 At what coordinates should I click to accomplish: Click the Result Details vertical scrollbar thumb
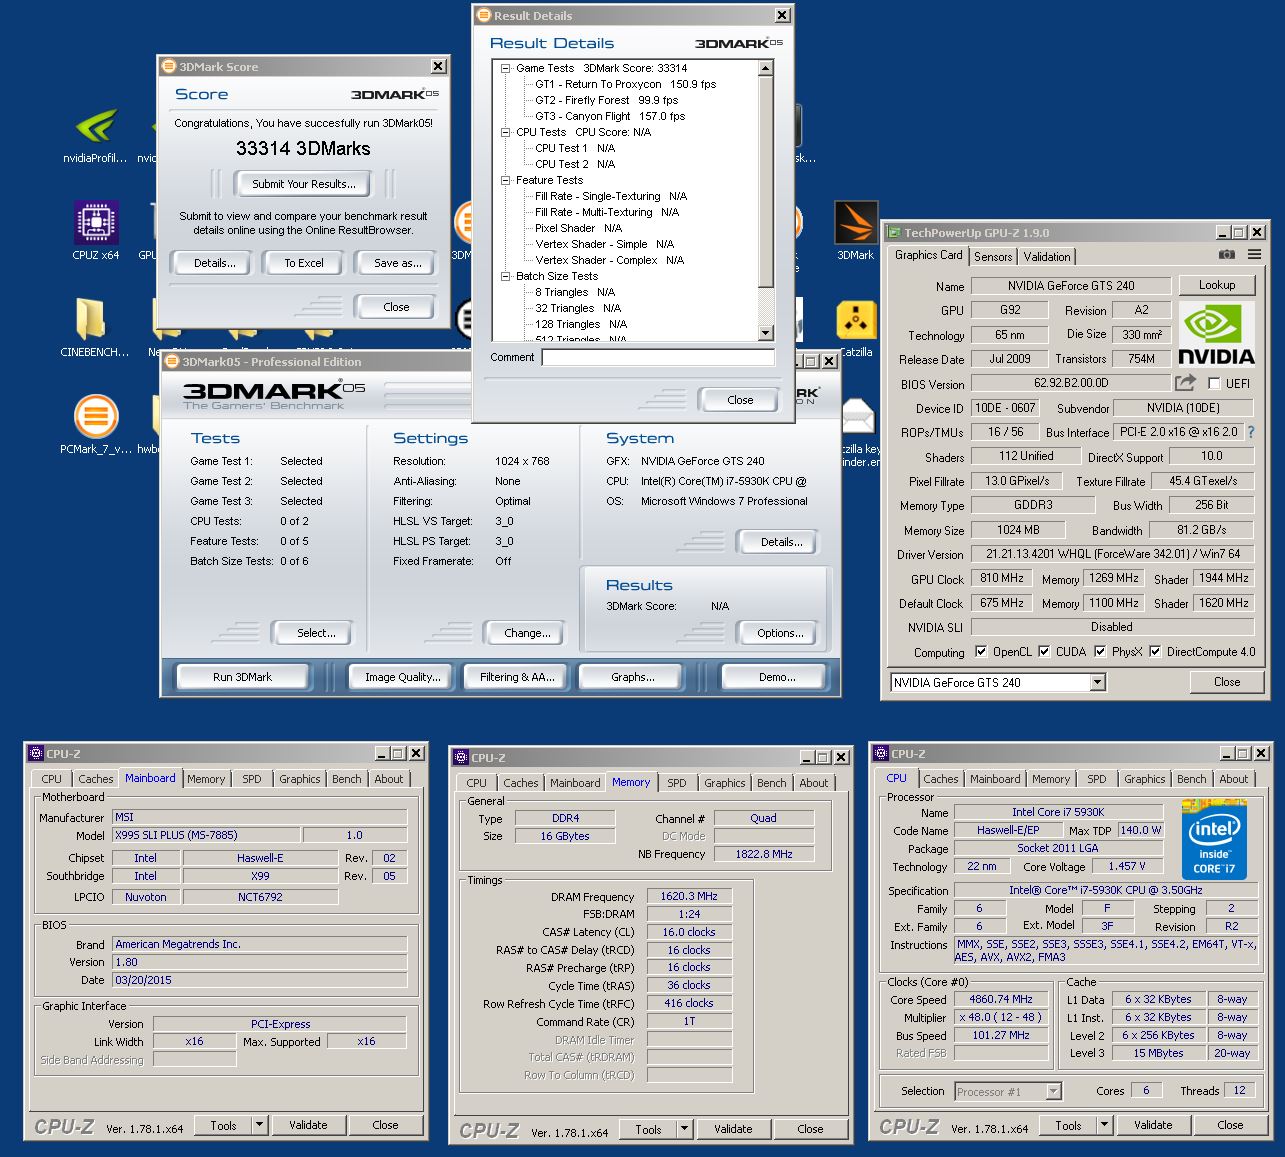click(766, 180)
